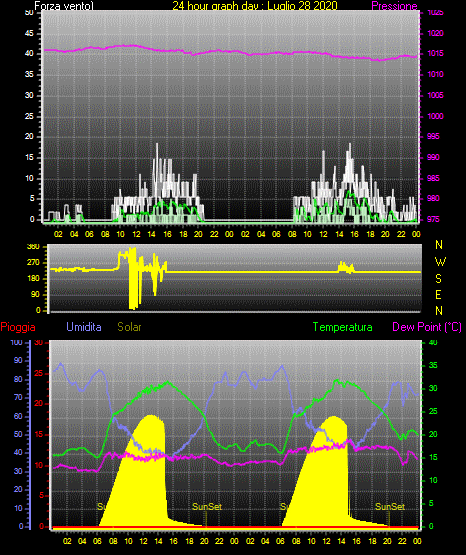This screenshot has width=466, height=555.
Task: Click the blue 70 humidity axis value
Action: tap(18, 397)
